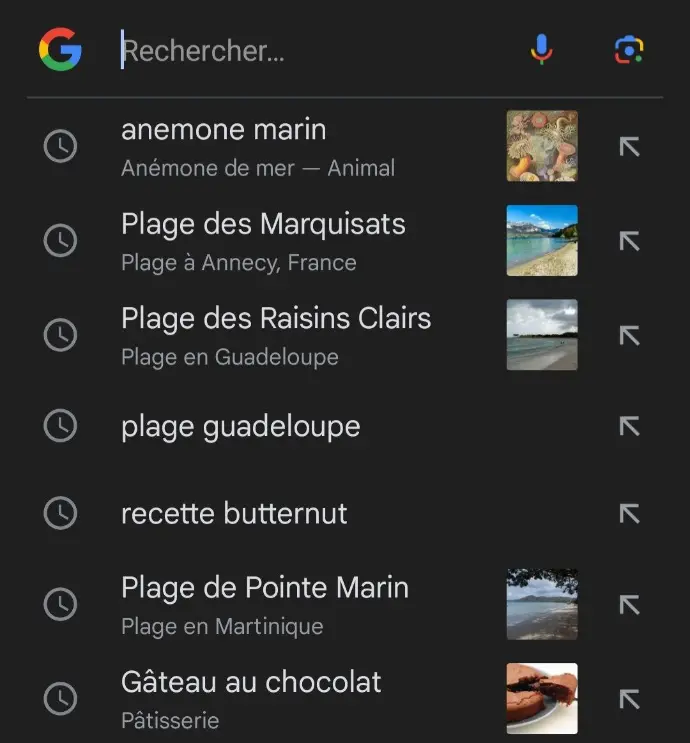Image resolution: width=690 pixels, height=743 pixels.
Task: Tap the arrow next to 'Gâteau au chocolat'
Action: click(629, 698)
